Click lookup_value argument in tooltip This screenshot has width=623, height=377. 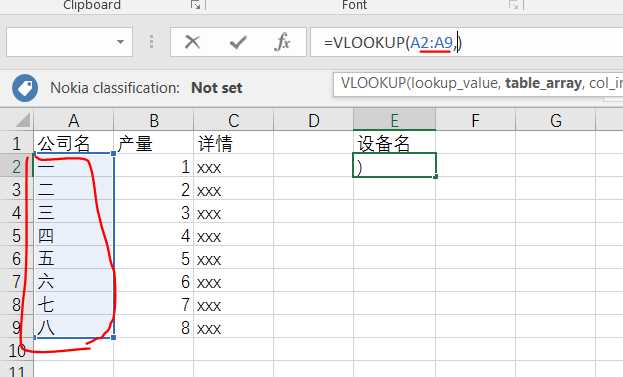[x=455, y=83]
